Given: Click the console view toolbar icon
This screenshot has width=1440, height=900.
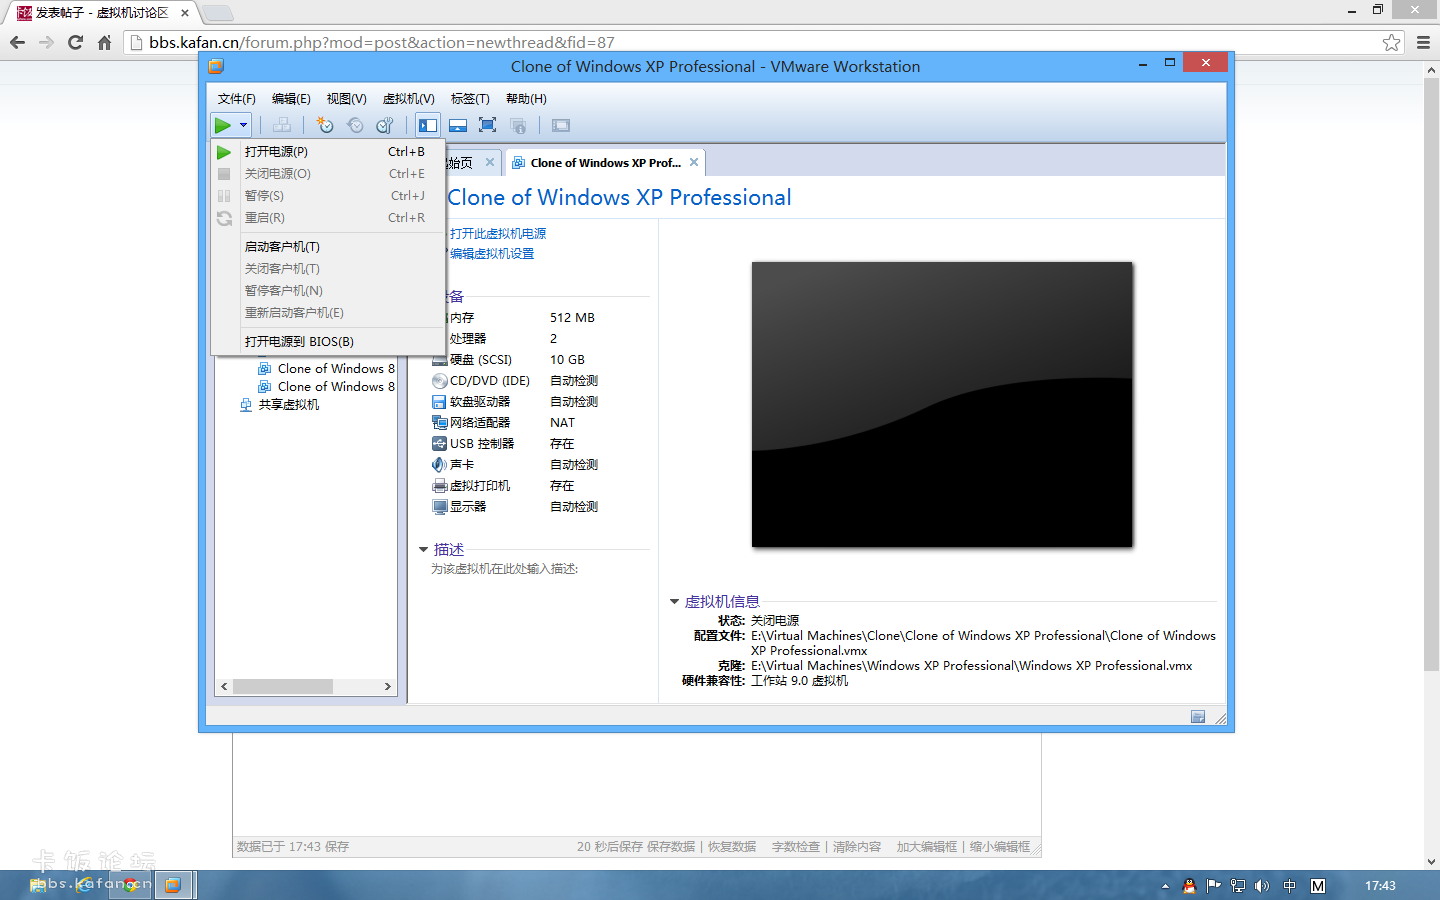Looking at the screenshot, I should [x=561, y=125].
